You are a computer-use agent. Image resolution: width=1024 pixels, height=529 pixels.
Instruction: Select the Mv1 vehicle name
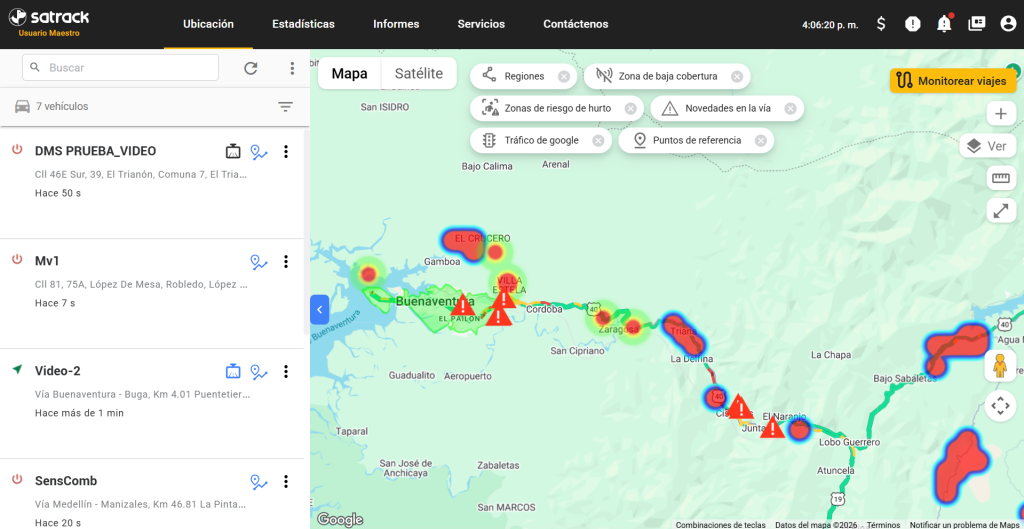click(48, 261)
